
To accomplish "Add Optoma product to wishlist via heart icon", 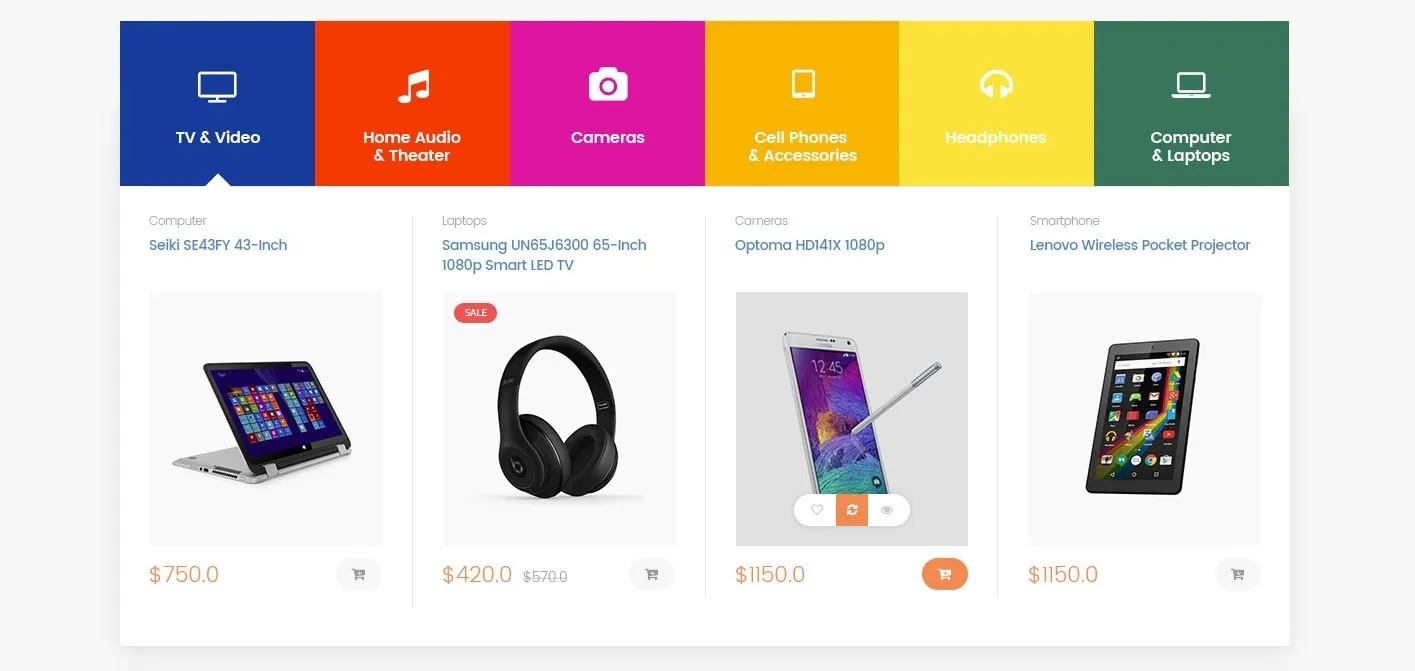I will tap(817, 510).
